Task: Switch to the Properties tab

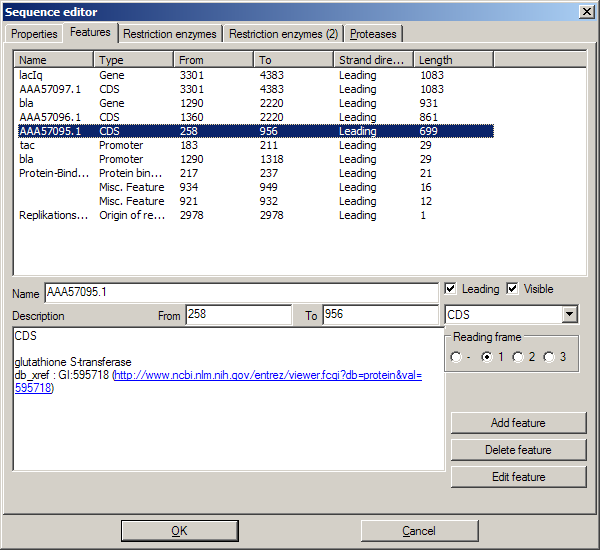Action: [34, 34]
